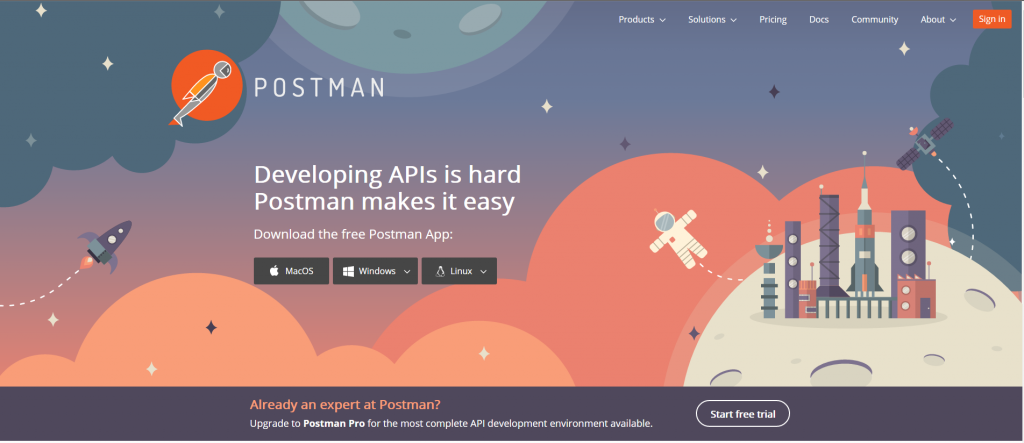This screenshot has width=1024, height=443.
Task: Click the orange Postman astronaut logo
Action: pos(206,87)
